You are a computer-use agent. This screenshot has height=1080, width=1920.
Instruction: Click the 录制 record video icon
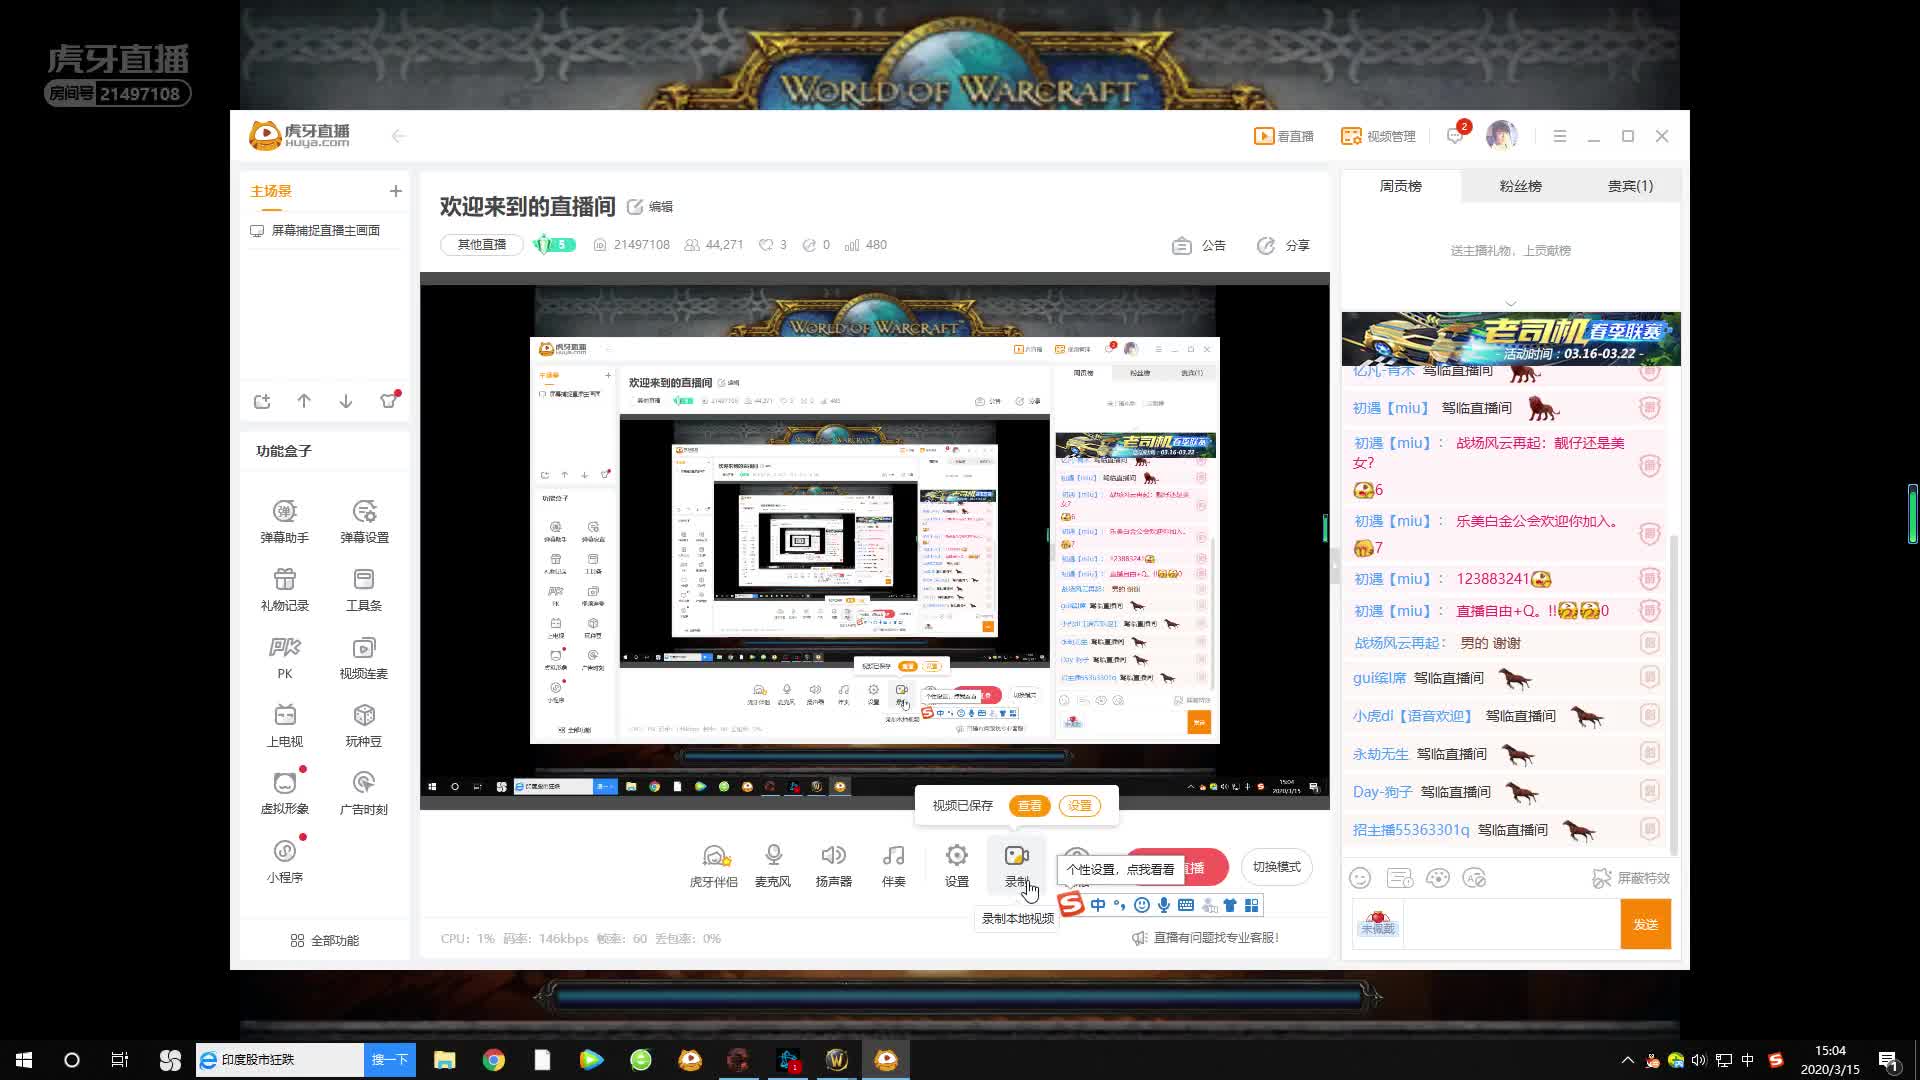pos(1017,866)
